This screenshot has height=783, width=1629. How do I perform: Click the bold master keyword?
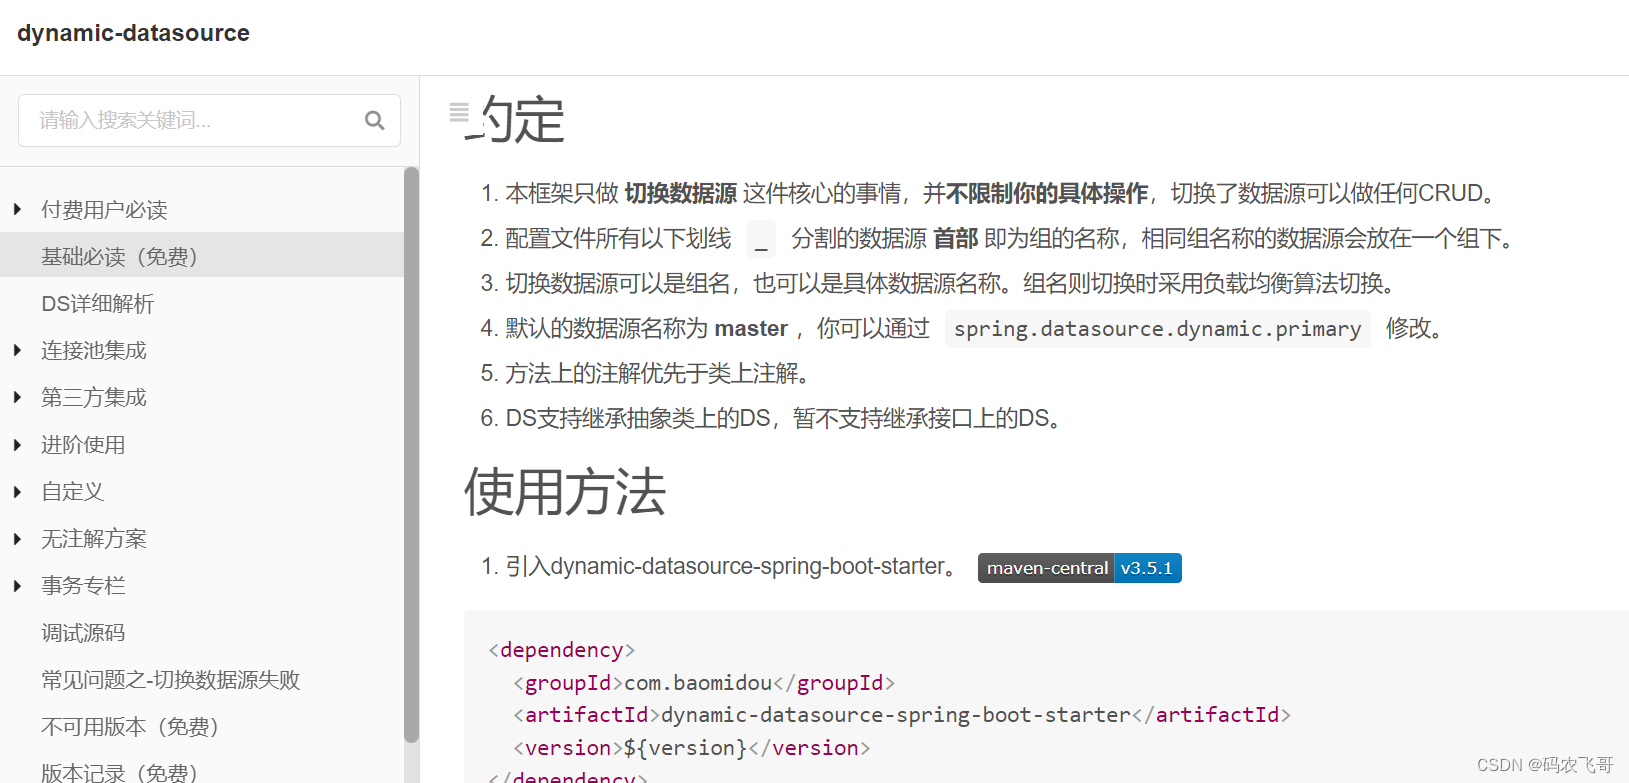(751, 329)
